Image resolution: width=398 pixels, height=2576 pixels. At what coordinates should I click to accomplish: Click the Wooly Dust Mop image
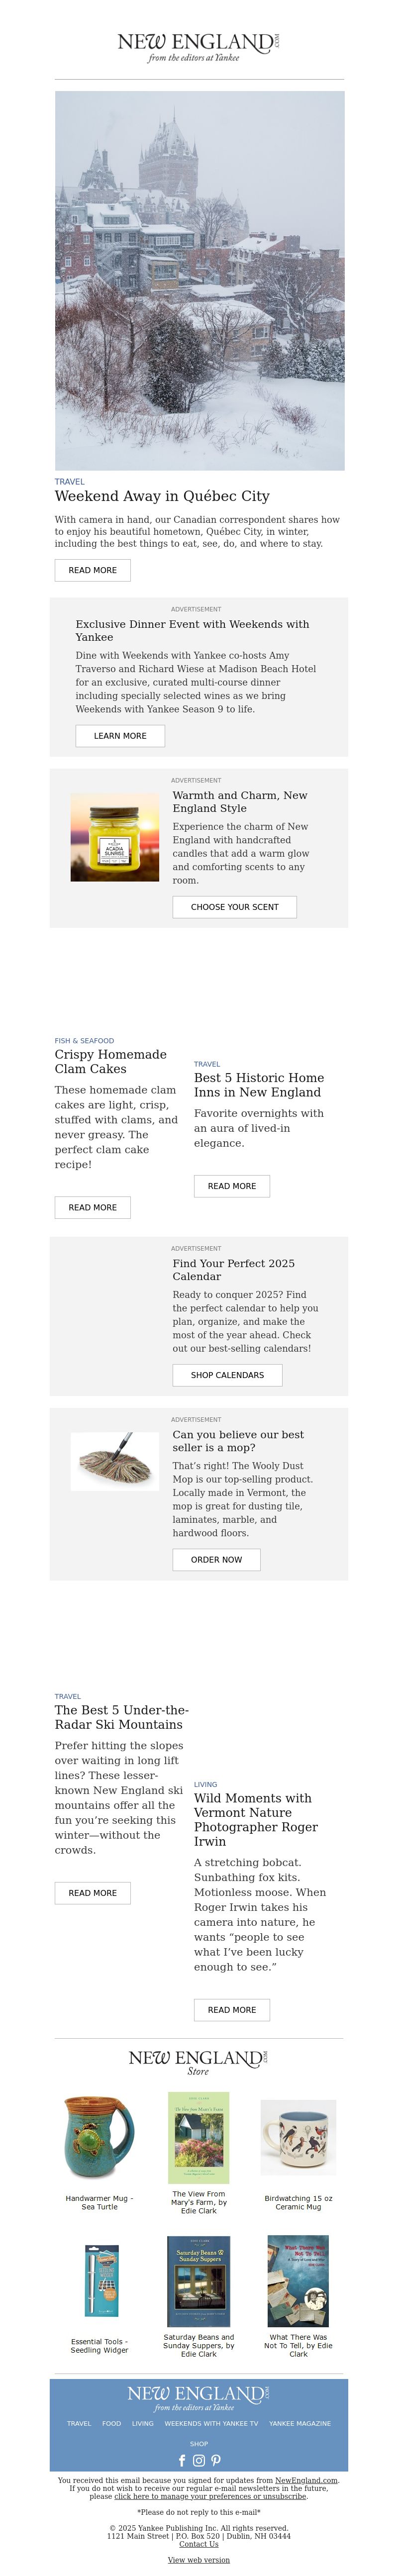[114, 1461]
